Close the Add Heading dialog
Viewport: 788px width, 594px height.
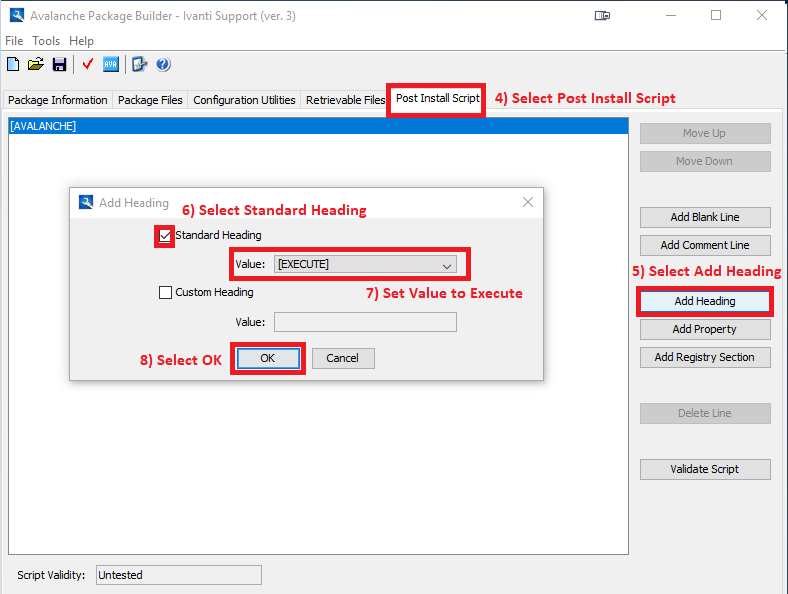click(528, 202)
